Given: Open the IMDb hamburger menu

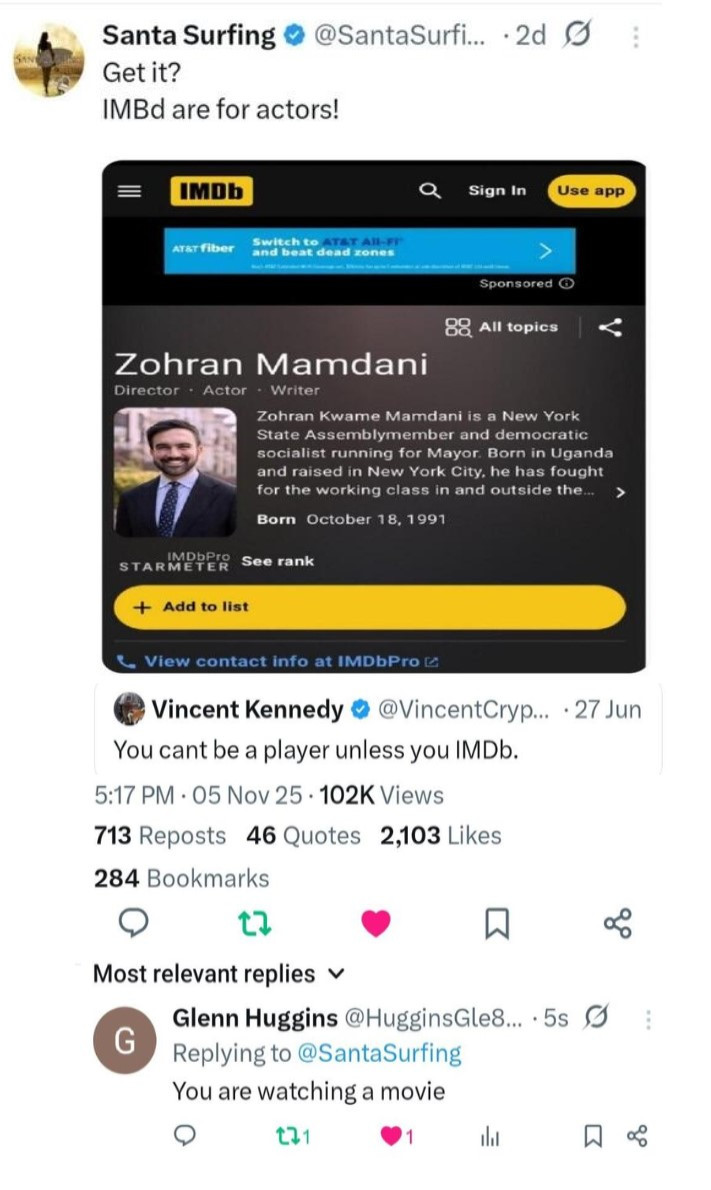Looking at the screenshot, I should pos(130,191).
